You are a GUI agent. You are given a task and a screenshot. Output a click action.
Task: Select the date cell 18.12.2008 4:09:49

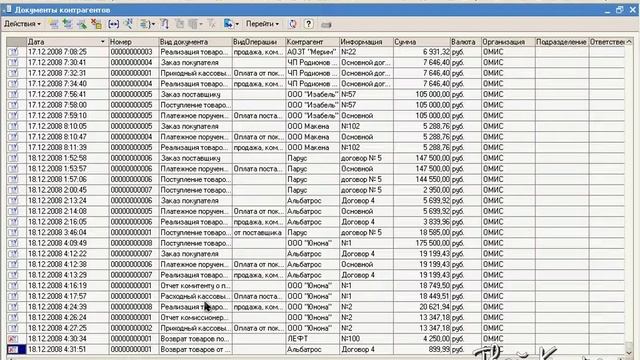click(x=67, y=243)
